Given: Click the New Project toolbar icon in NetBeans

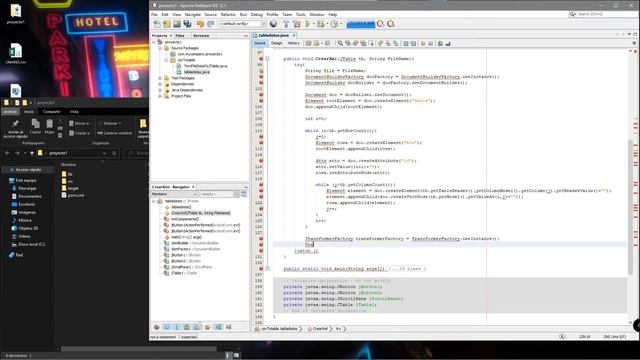Looking at the screenshot, I should pyautogui.click(x=167, y=24).
